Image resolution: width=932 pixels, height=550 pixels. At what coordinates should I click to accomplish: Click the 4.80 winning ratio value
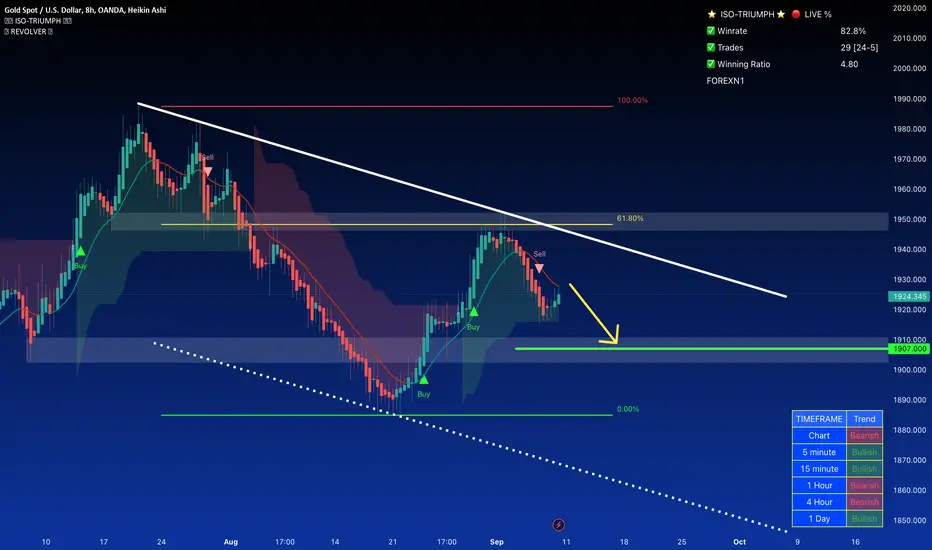point(849,64)
